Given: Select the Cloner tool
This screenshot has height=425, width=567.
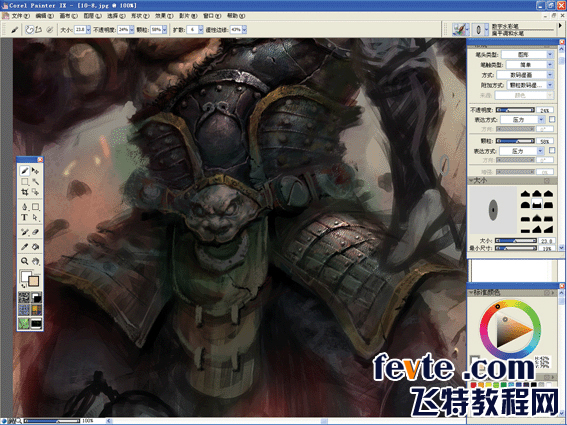Looking at the screenshot, I should pyautogui.click(x=25, y=232).
